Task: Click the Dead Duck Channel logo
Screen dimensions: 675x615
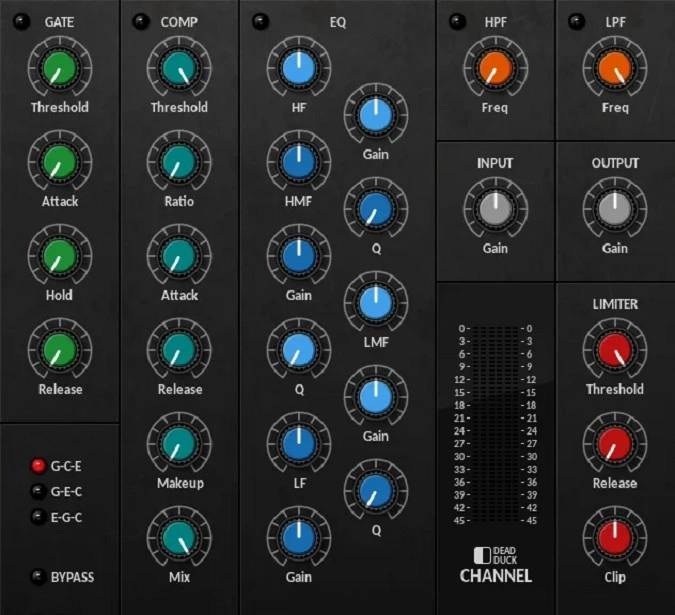Action: click(x=495, y=565)
